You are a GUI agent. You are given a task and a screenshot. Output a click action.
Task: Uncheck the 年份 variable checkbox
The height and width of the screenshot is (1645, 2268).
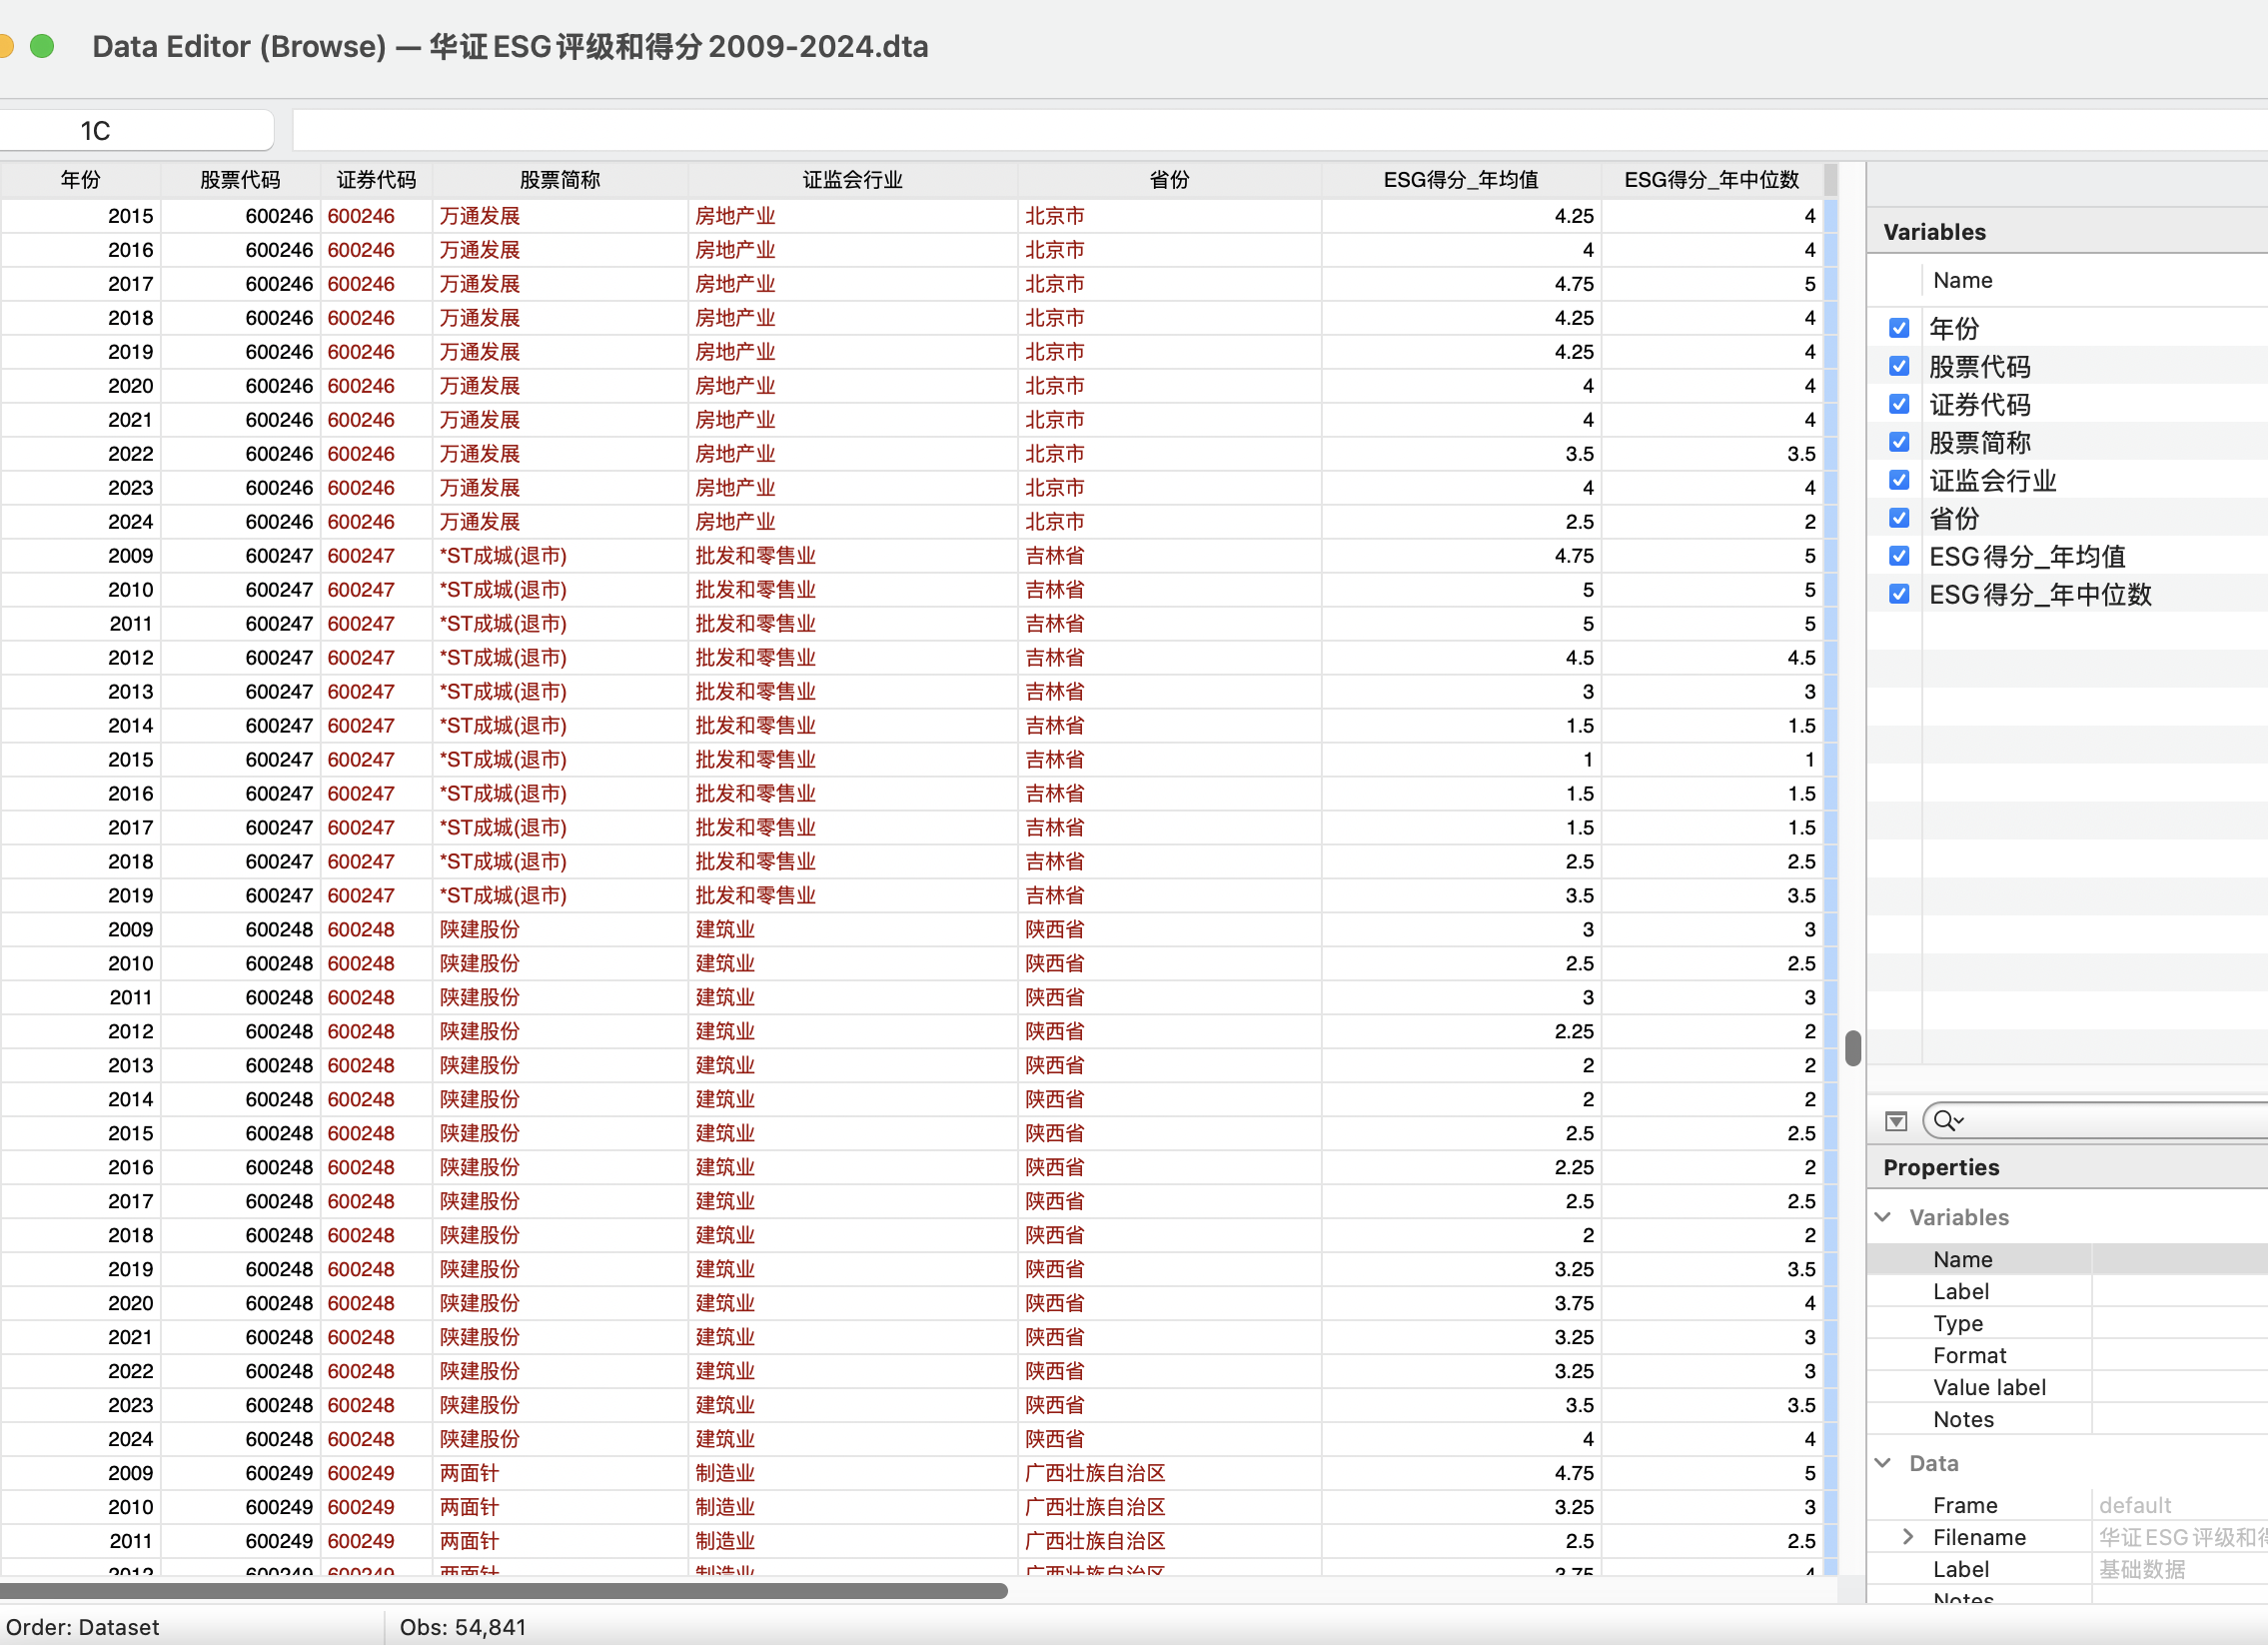[x=1899, y=329]
